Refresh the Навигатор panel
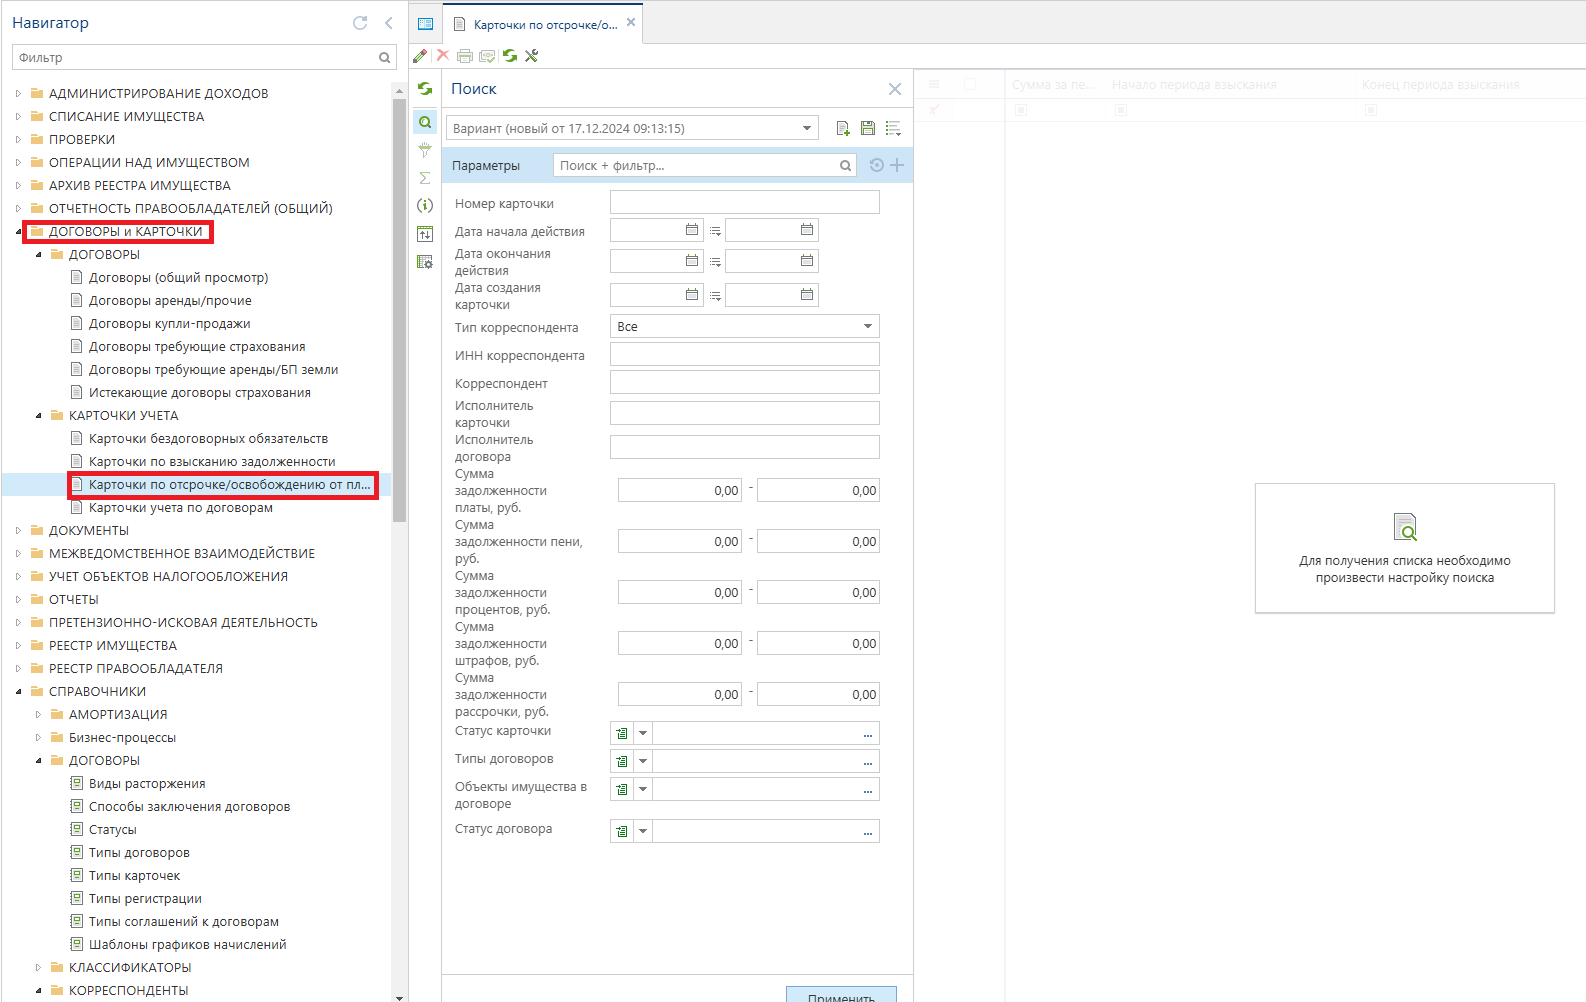The width and height of the screenshot is (1586, 1002). click(x=360, y=23)
